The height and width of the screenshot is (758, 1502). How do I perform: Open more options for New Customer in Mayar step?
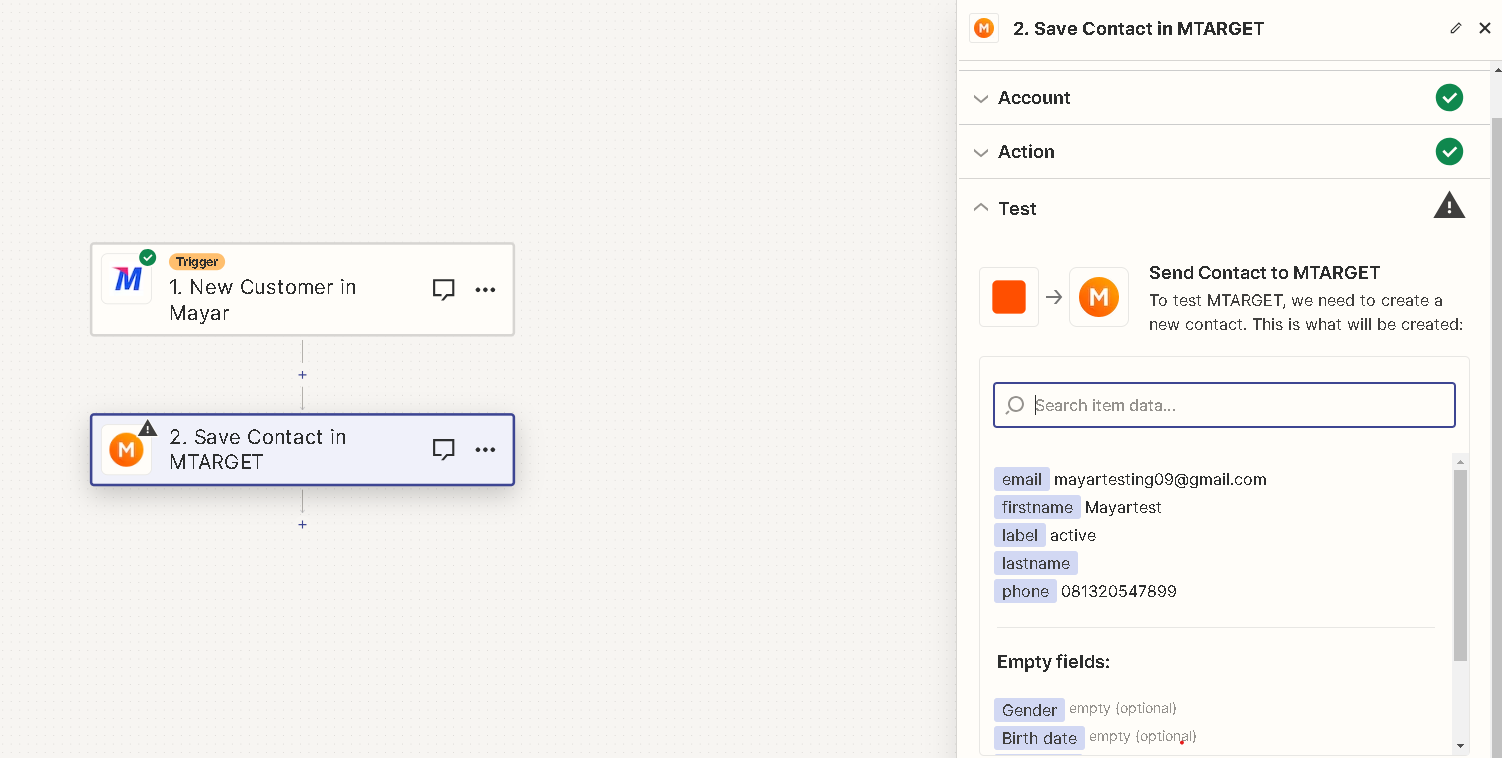point(485,289)
